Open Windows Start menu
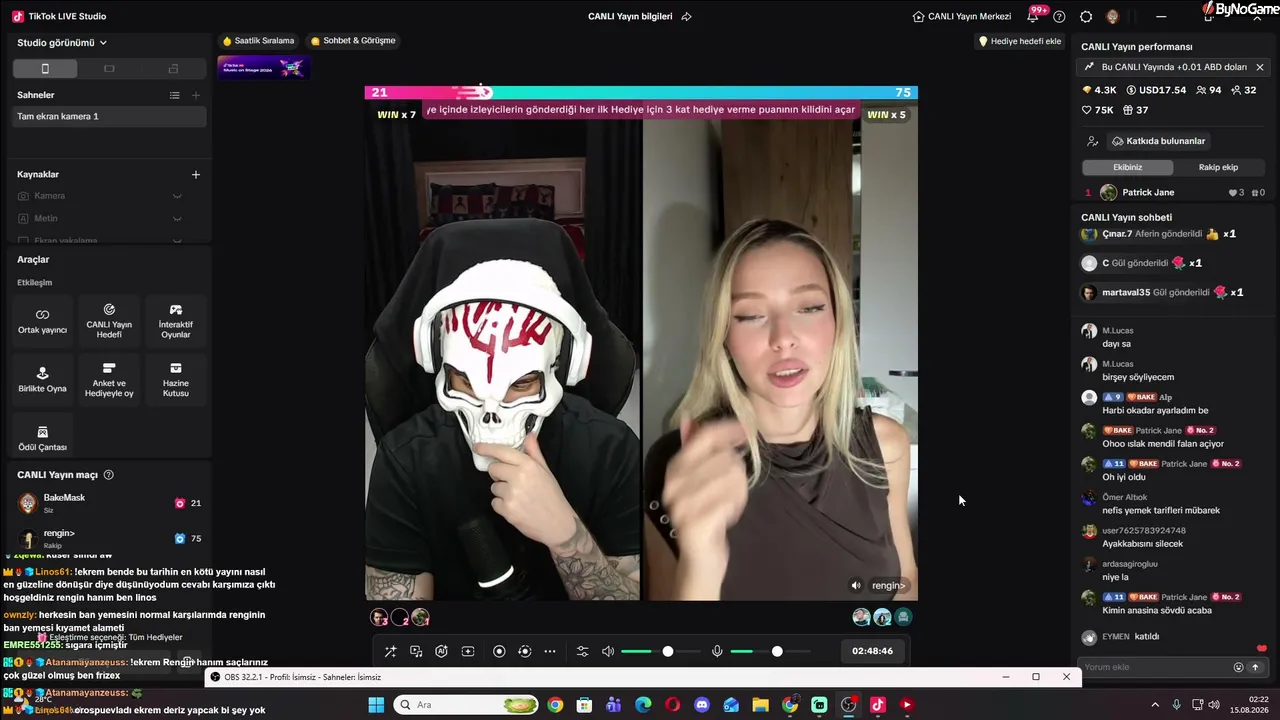The image size is (1280, 720). 376,705
